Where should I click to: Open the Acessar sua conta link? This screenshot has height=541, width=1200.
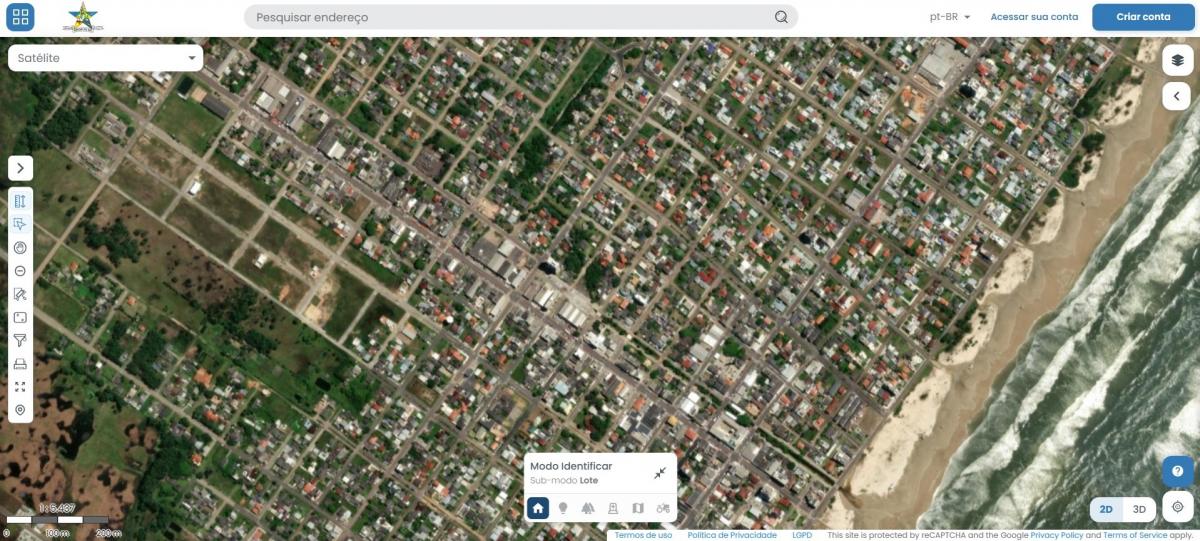click(1034, 17)
